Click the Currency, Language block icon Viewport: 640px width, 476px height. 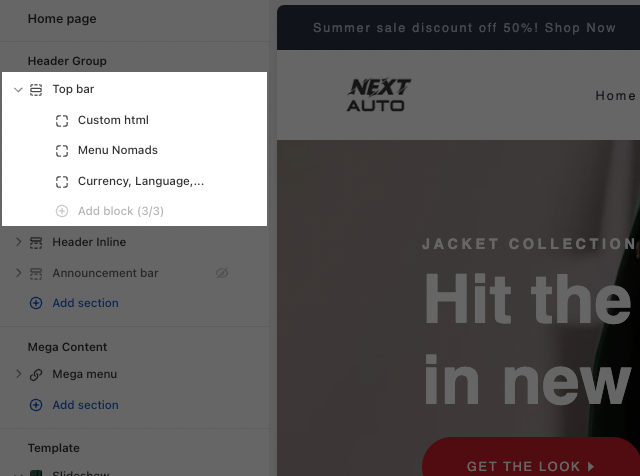click(x=62, y=182)
